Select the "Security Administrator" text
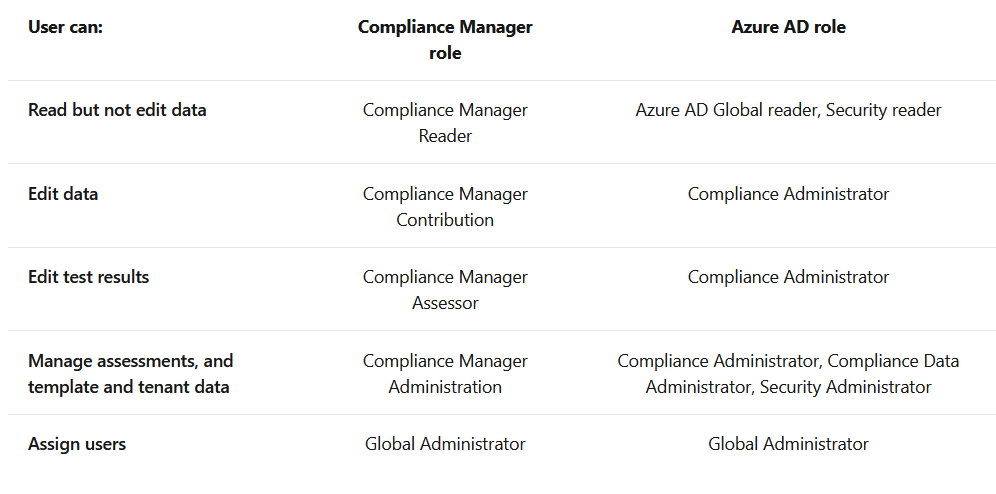 point(846,387)
